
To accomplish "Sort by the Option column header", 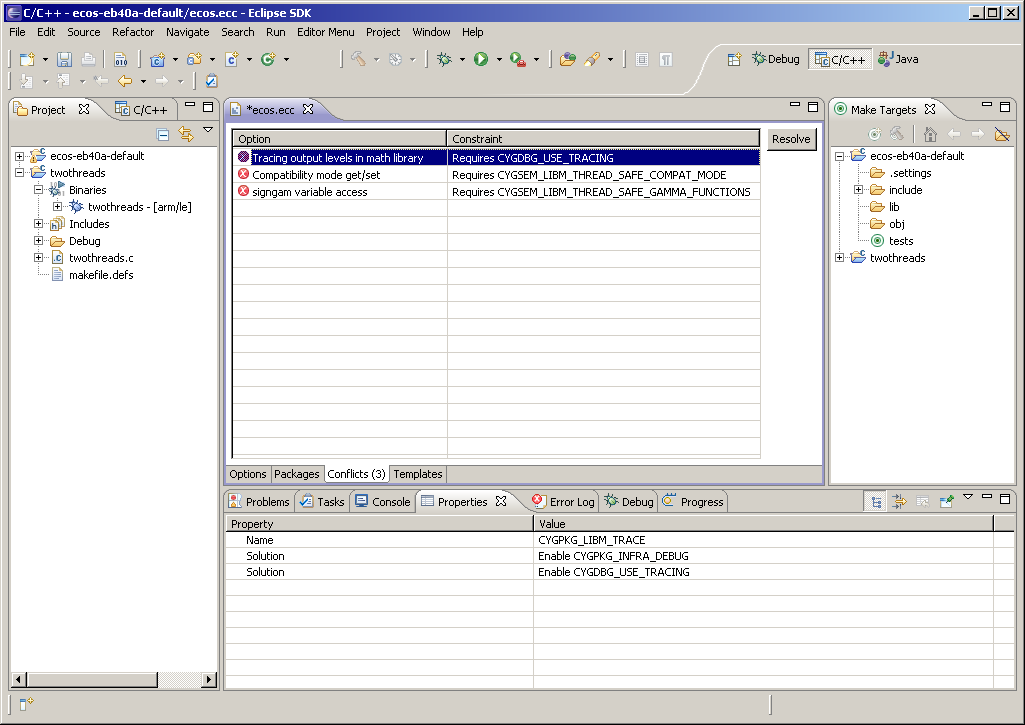I will [339, 139].
